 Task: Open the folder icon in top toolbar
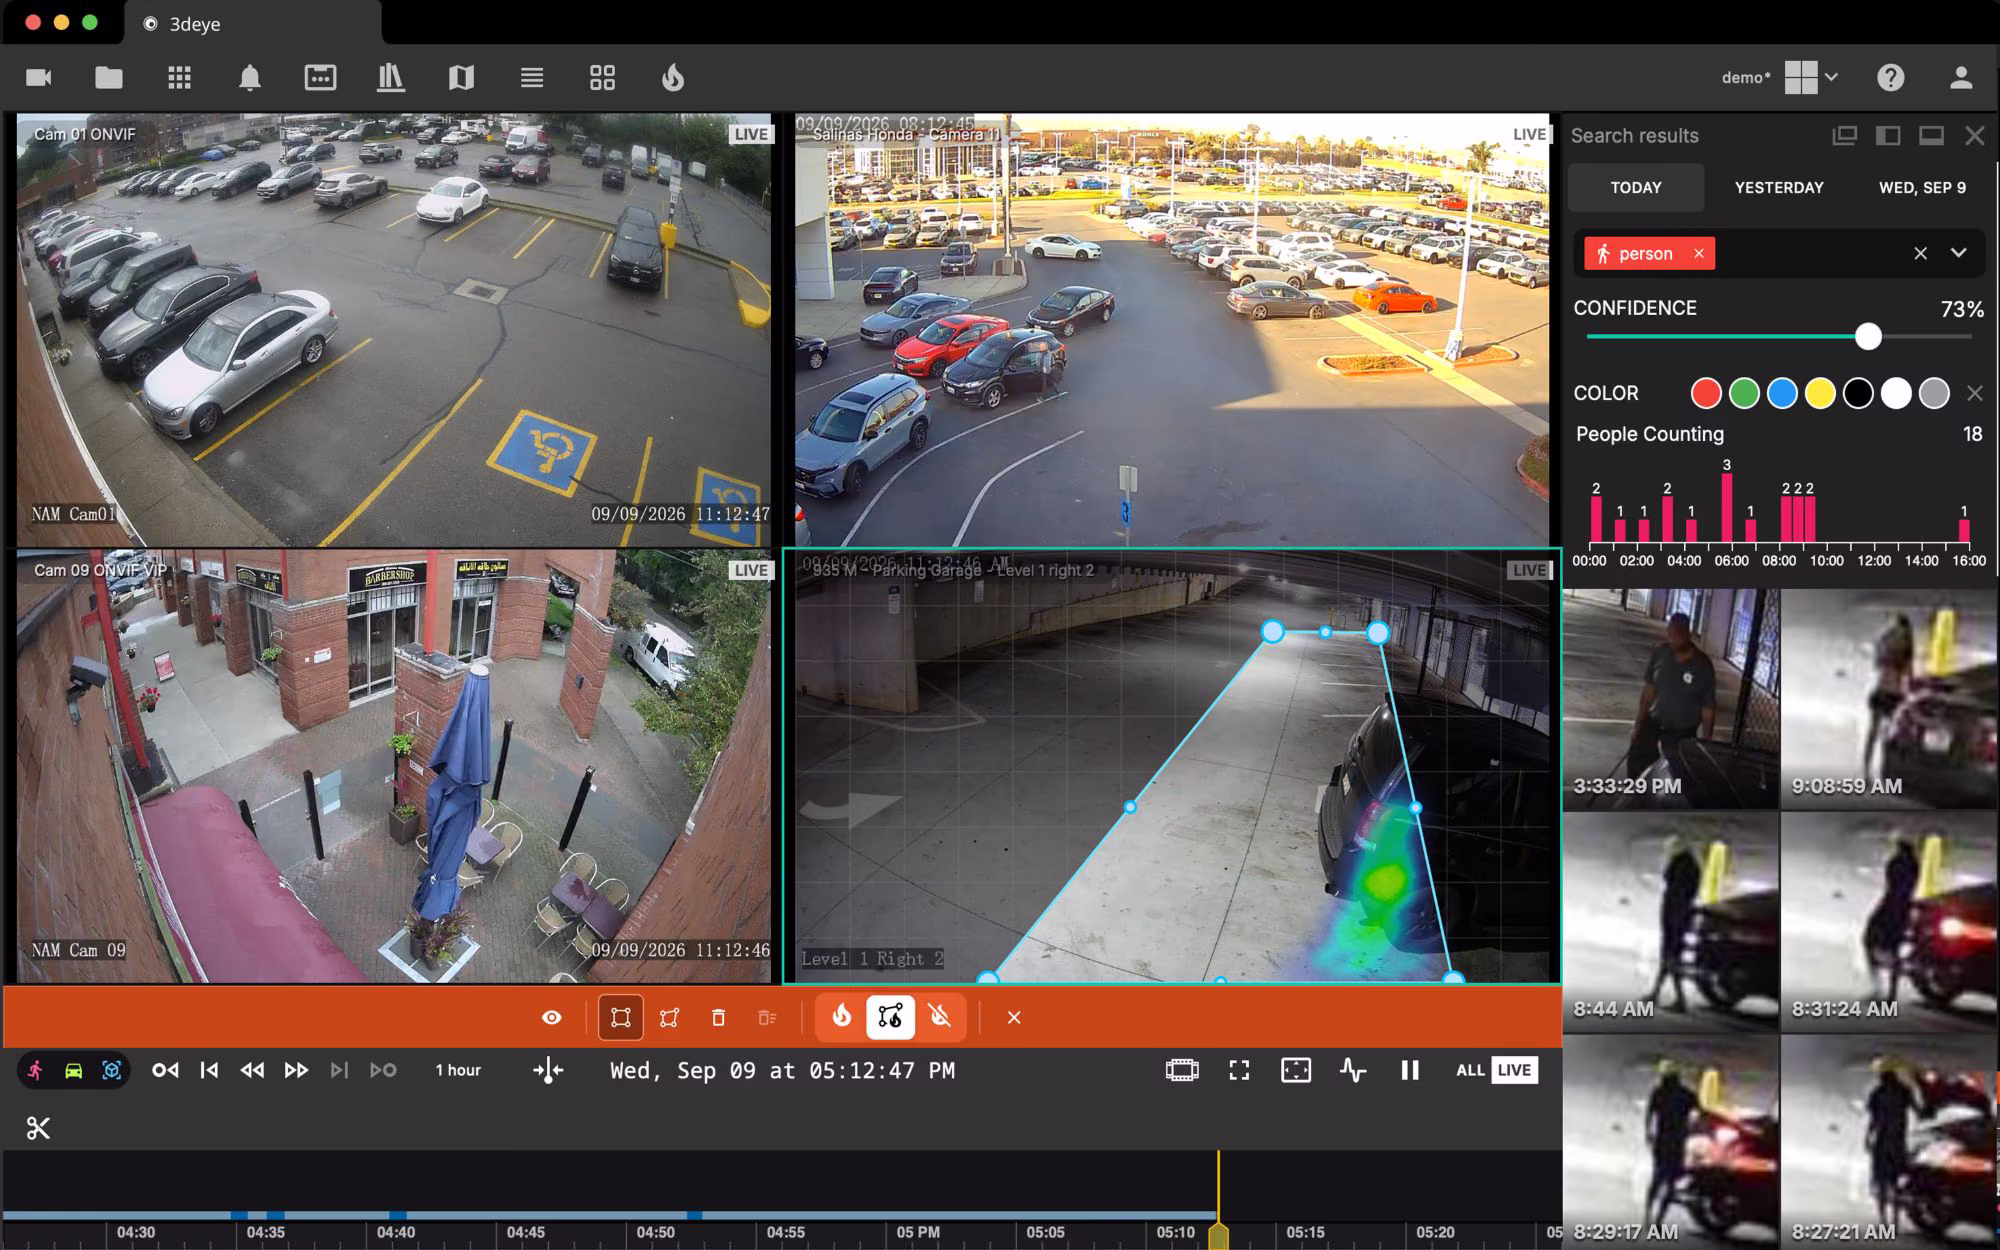[109, 78]
